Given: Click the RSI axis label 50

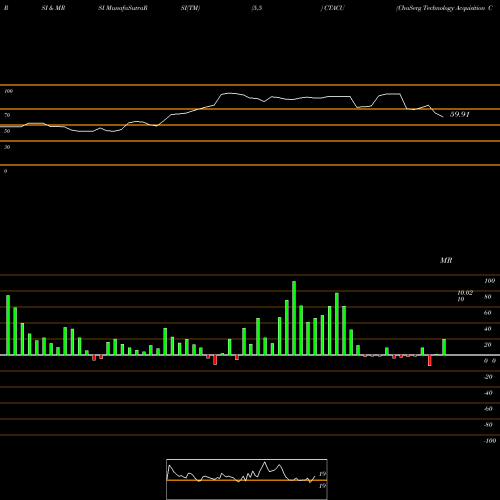Looking at the screenshot, I should point(7,131).
